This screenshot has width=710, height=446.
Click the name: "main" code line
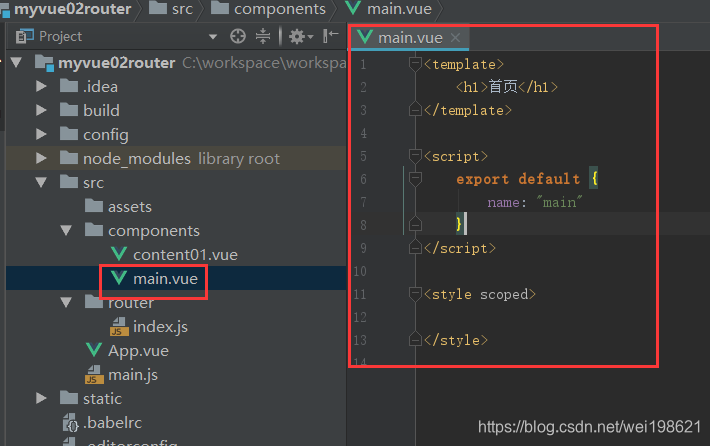(x=535, y=202)
